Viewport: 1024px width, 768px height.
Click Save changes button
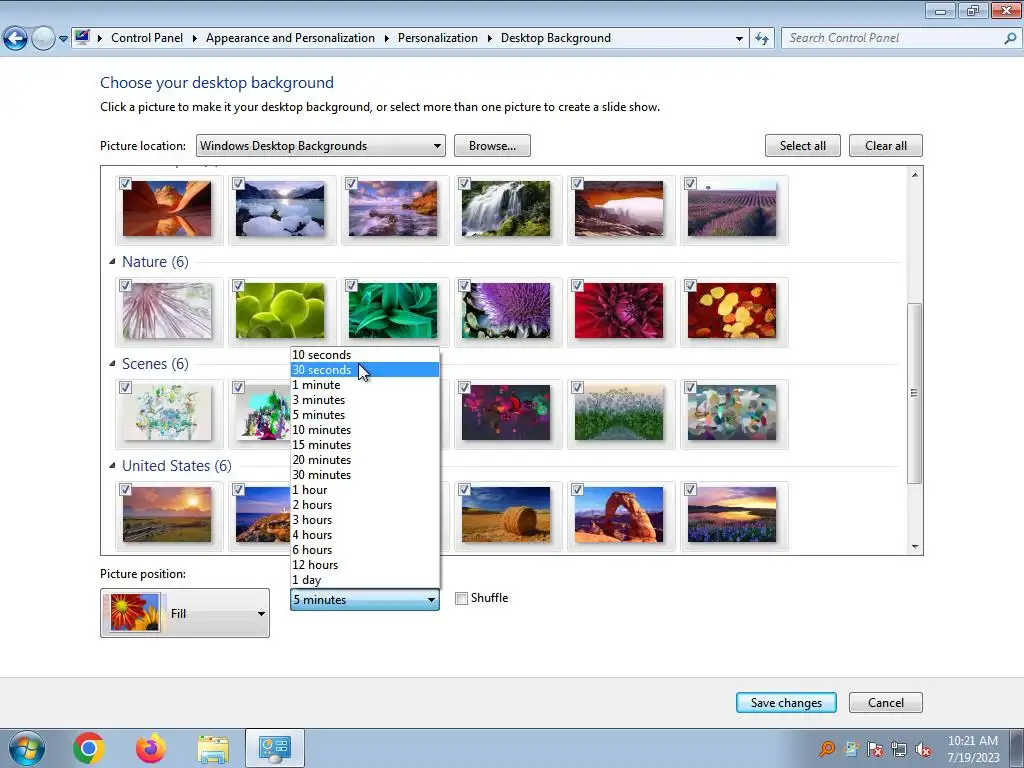pos(786,703)
